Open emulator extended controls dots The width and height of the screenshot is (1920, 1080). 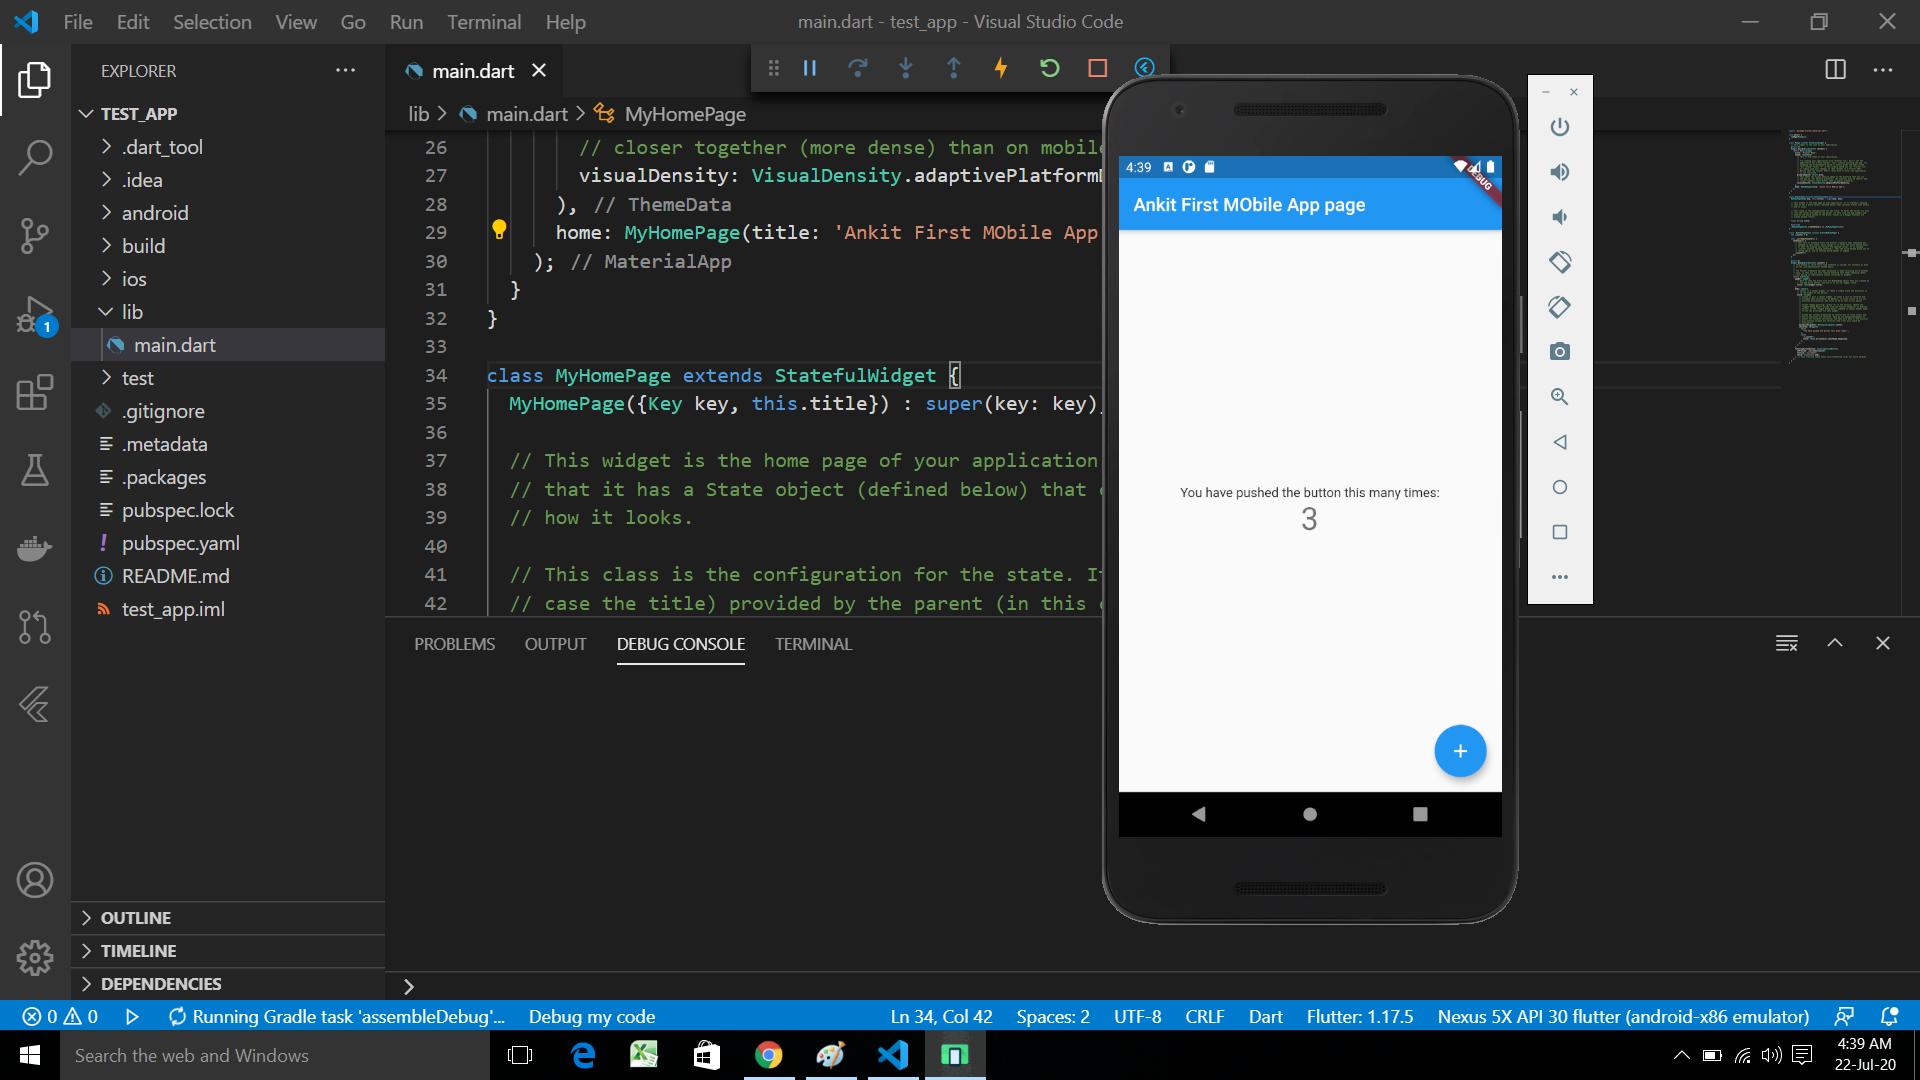tap(1560, 577)
